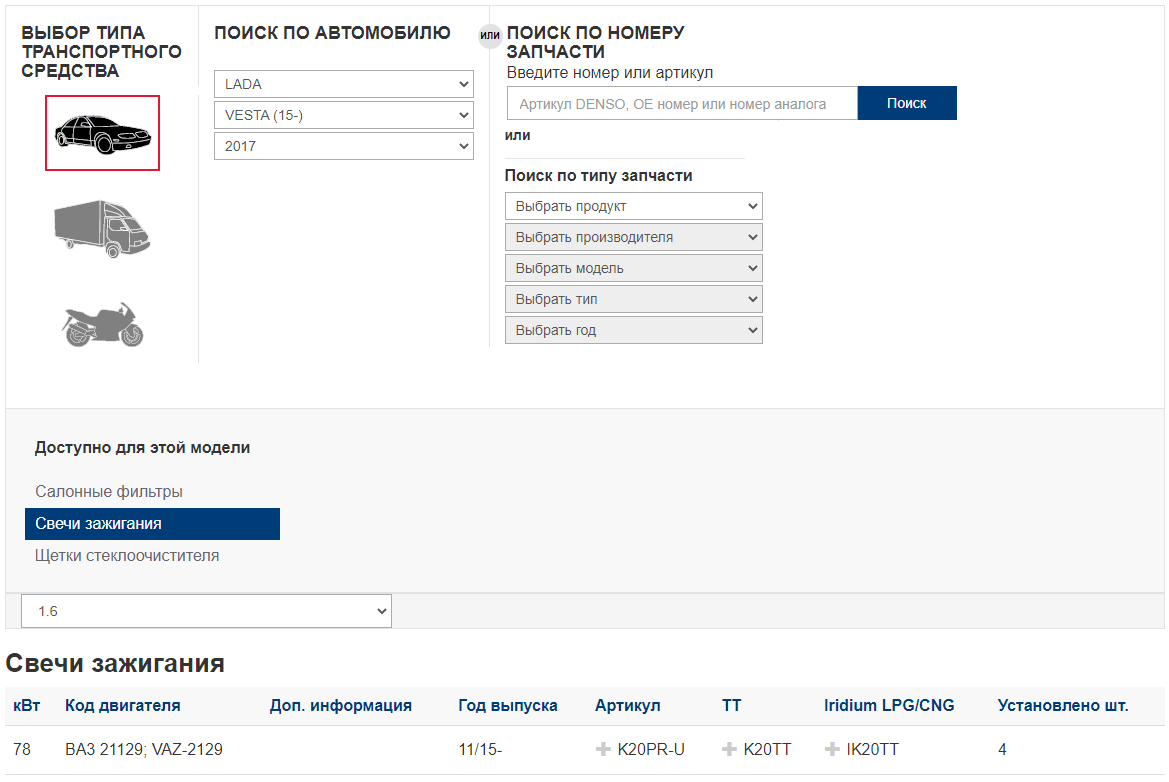Select 'Салонные фильтры' category
The image size is (1169, 782).
coord(109,491)
